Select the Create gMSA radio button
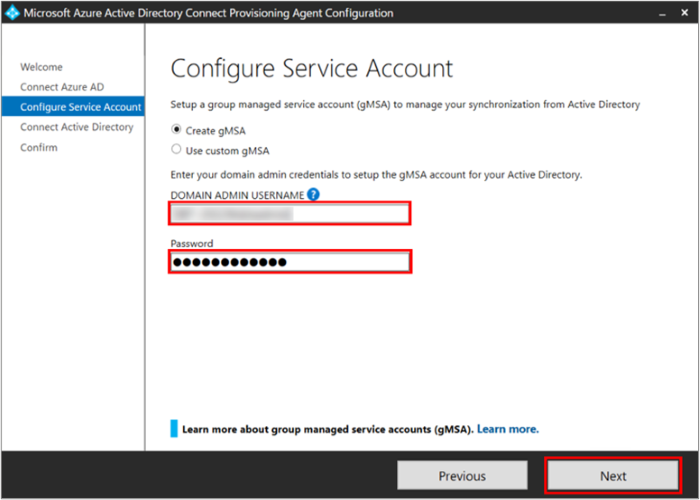700x500 pixels. [x=176, y=130]
